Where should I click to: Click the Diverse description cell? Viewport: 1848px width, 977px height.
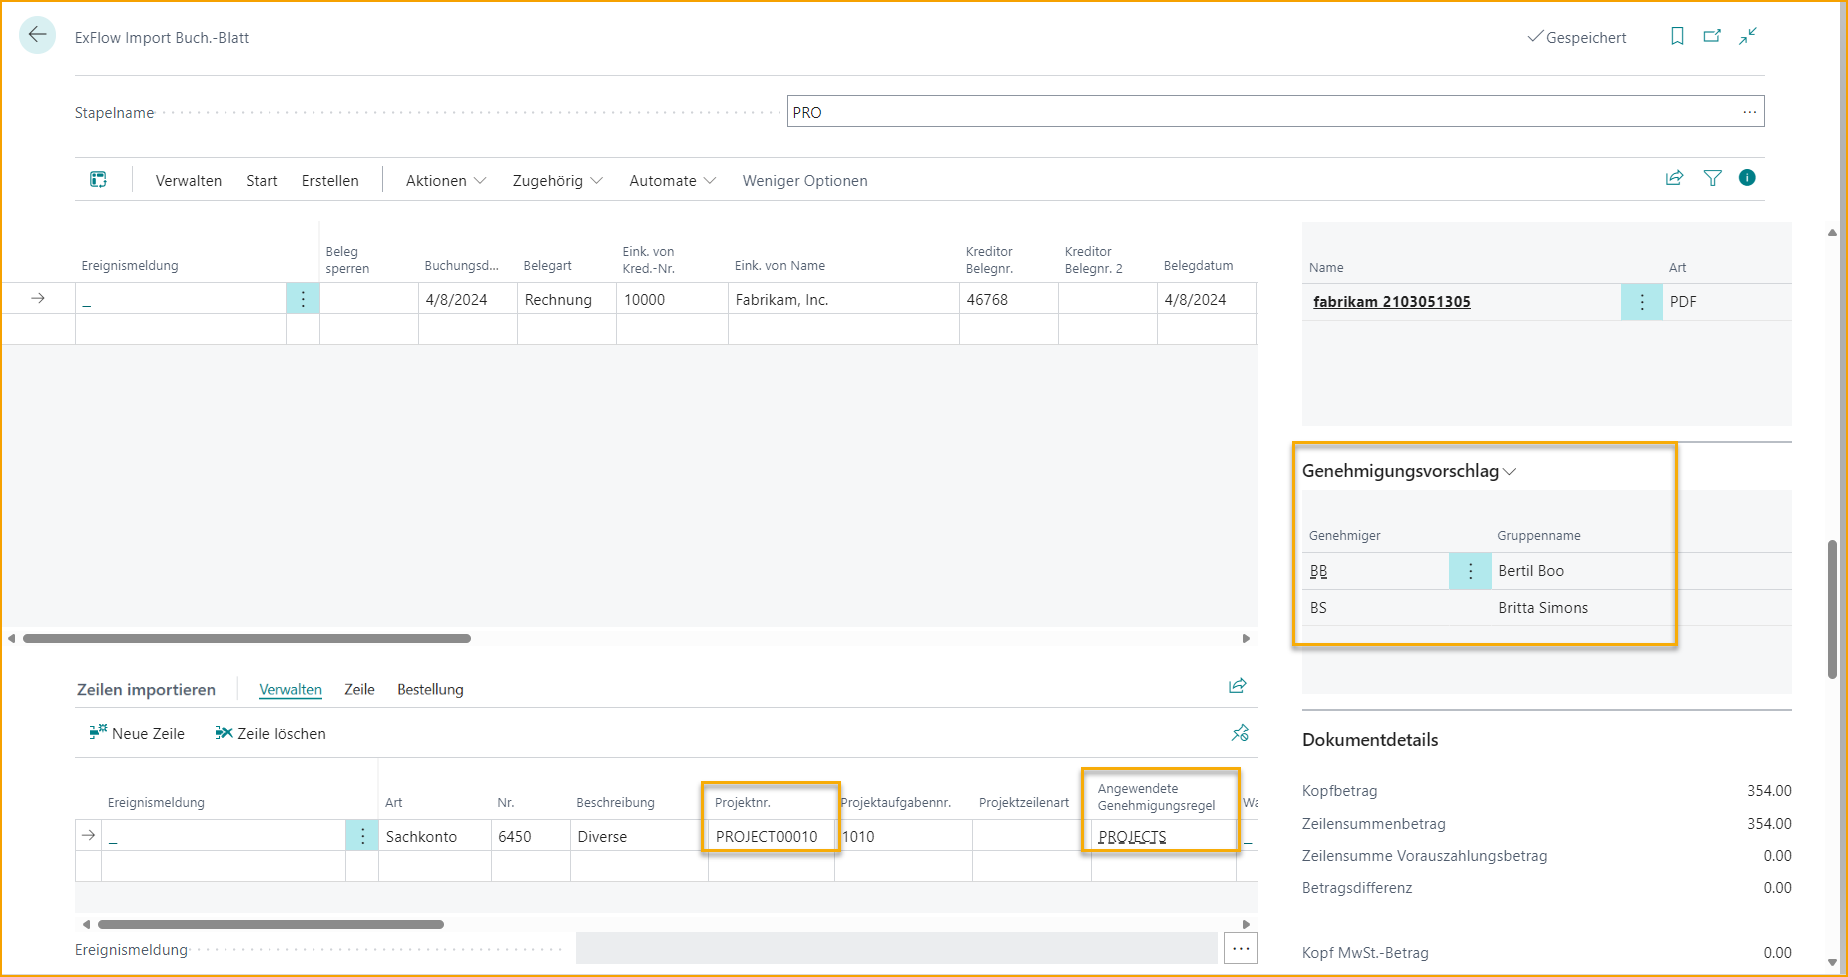tap(639, 836)
